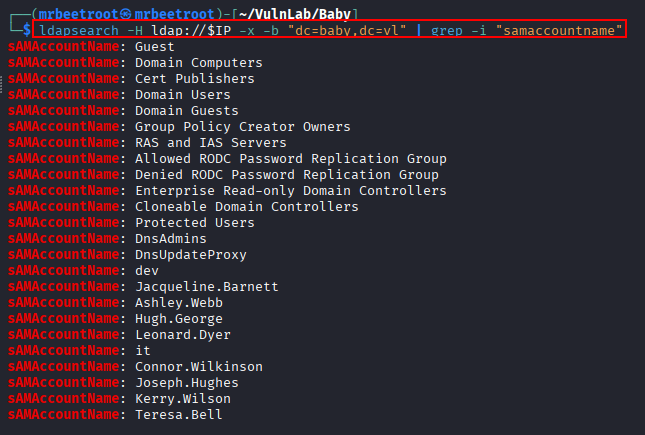Click the 'mrbeetroot' username before the prompt symbol
Screen dimensions: 645x435
(79, 14)
